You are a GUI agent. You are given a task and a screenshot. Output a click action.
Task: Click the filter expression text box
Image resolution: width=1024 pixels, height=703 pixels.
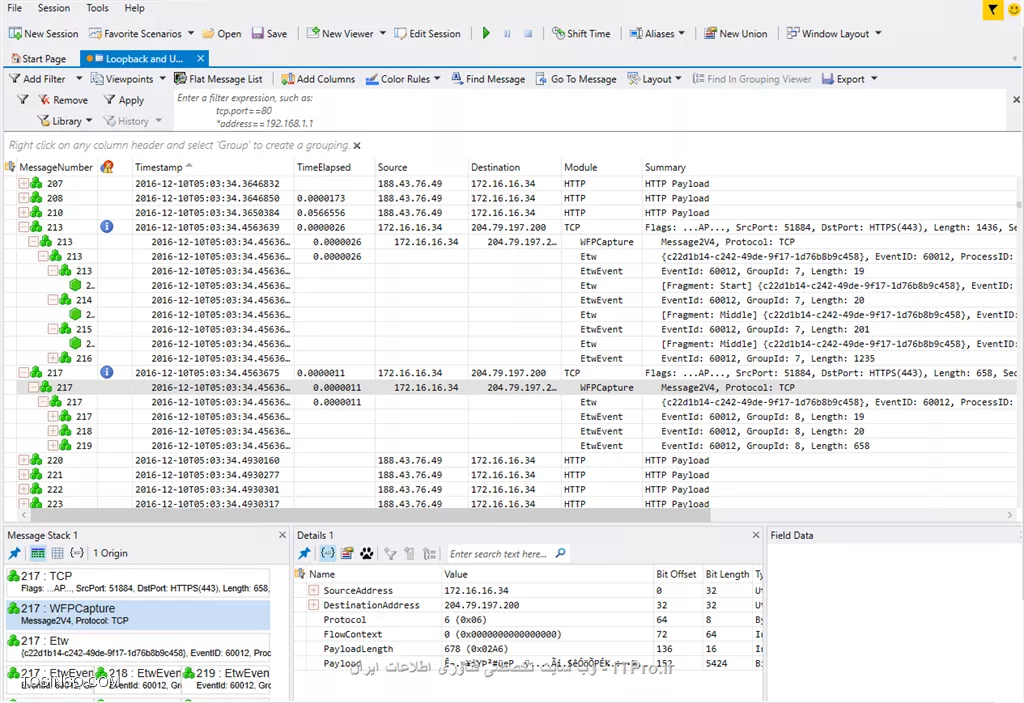pyautogui.click(x=588, y=110)
